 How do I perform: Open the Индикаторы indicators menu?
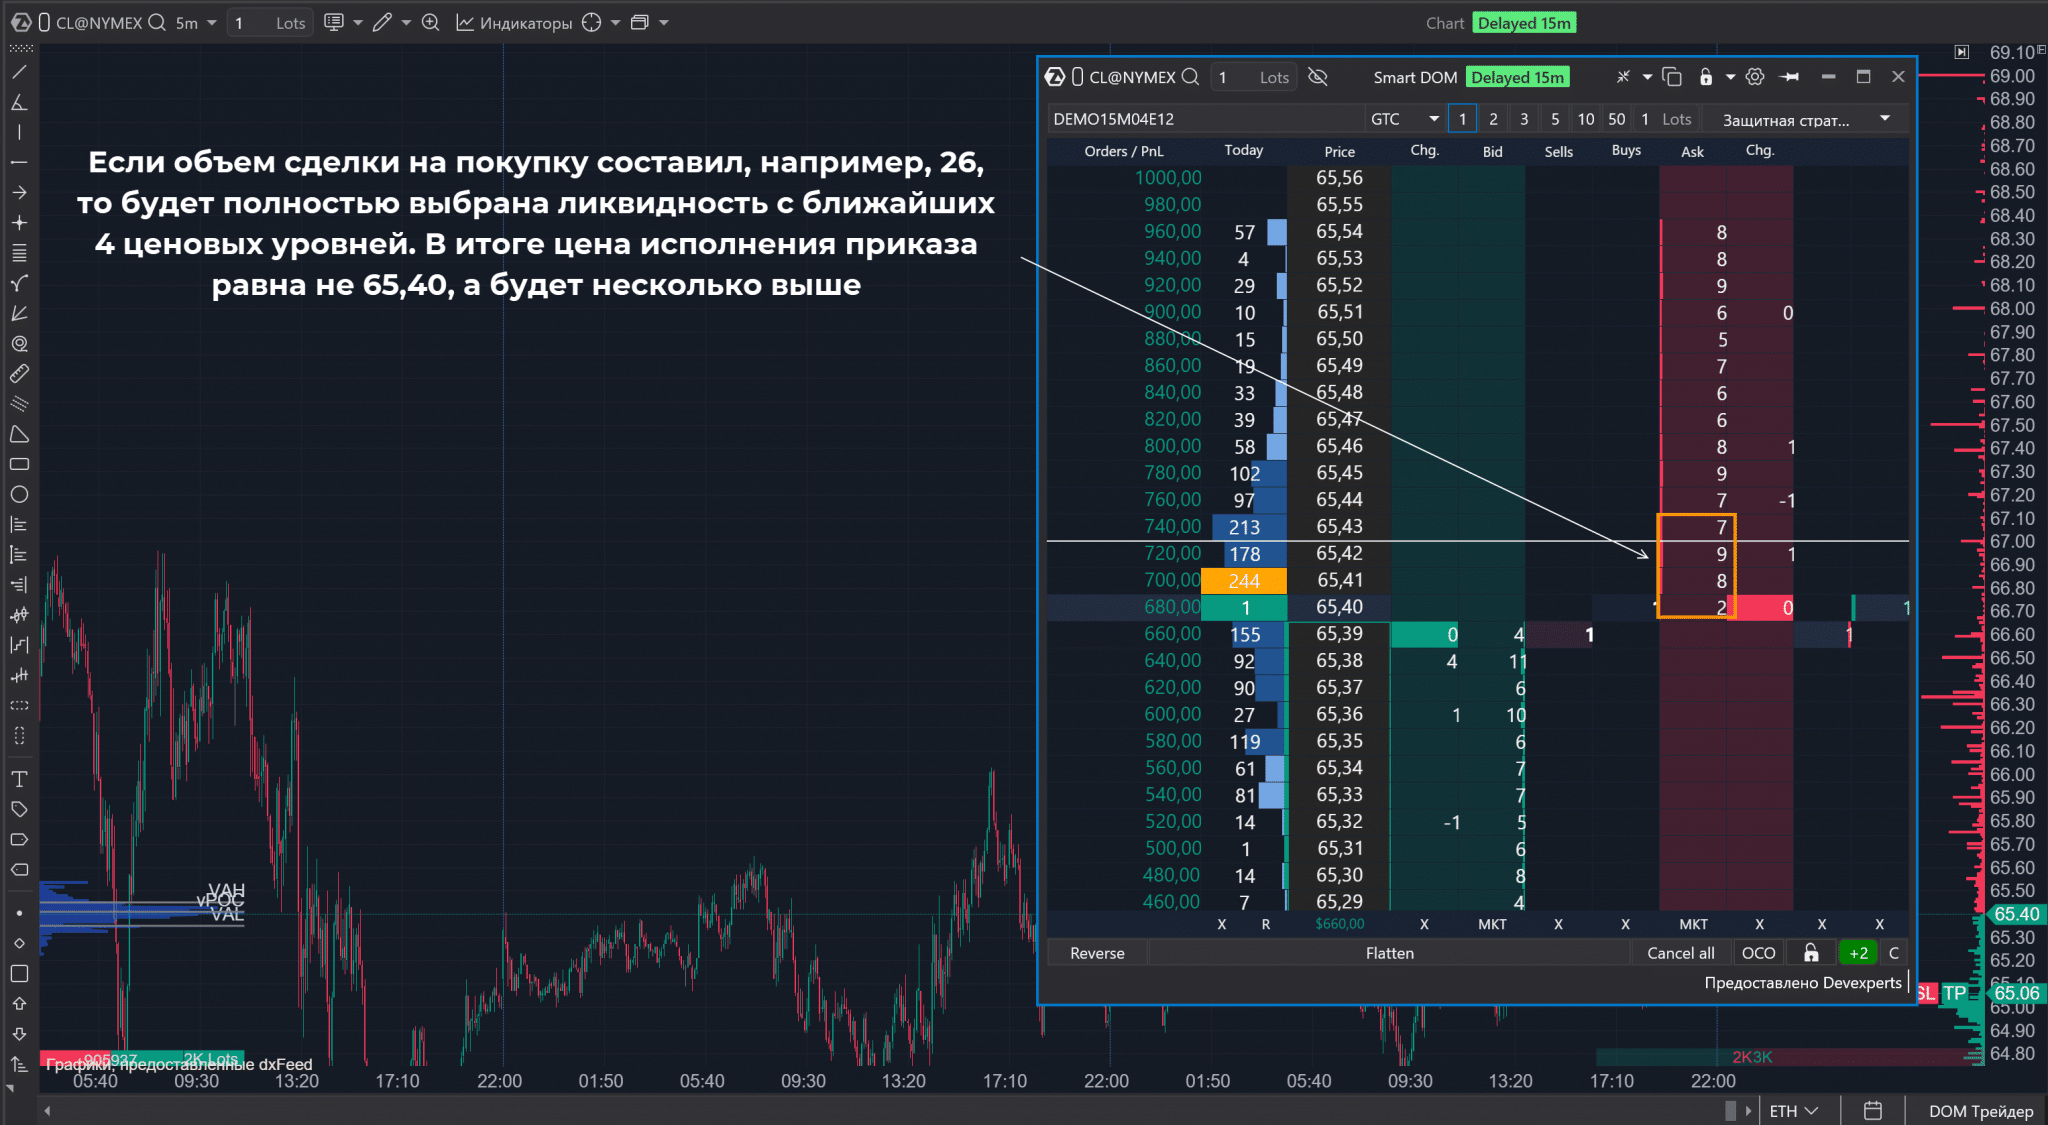[514, 22]
